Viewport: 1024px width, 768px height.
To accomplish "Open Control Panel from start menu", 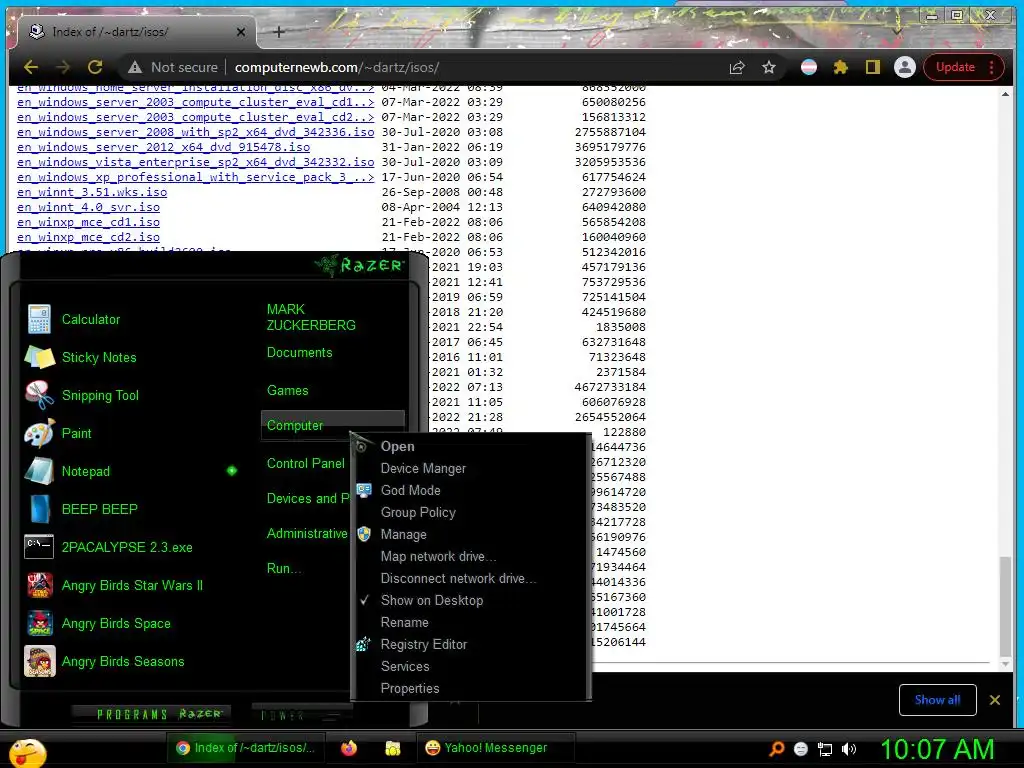I will [x=306, y=464].
